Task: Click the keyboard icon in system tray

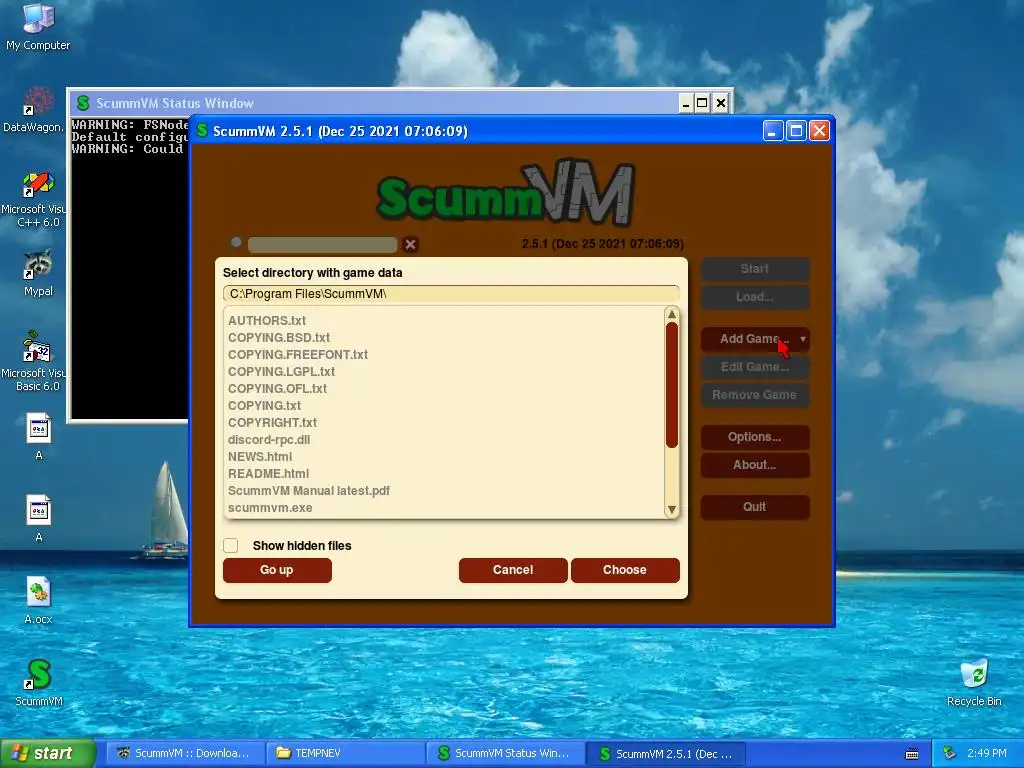Action: point(912,754)
